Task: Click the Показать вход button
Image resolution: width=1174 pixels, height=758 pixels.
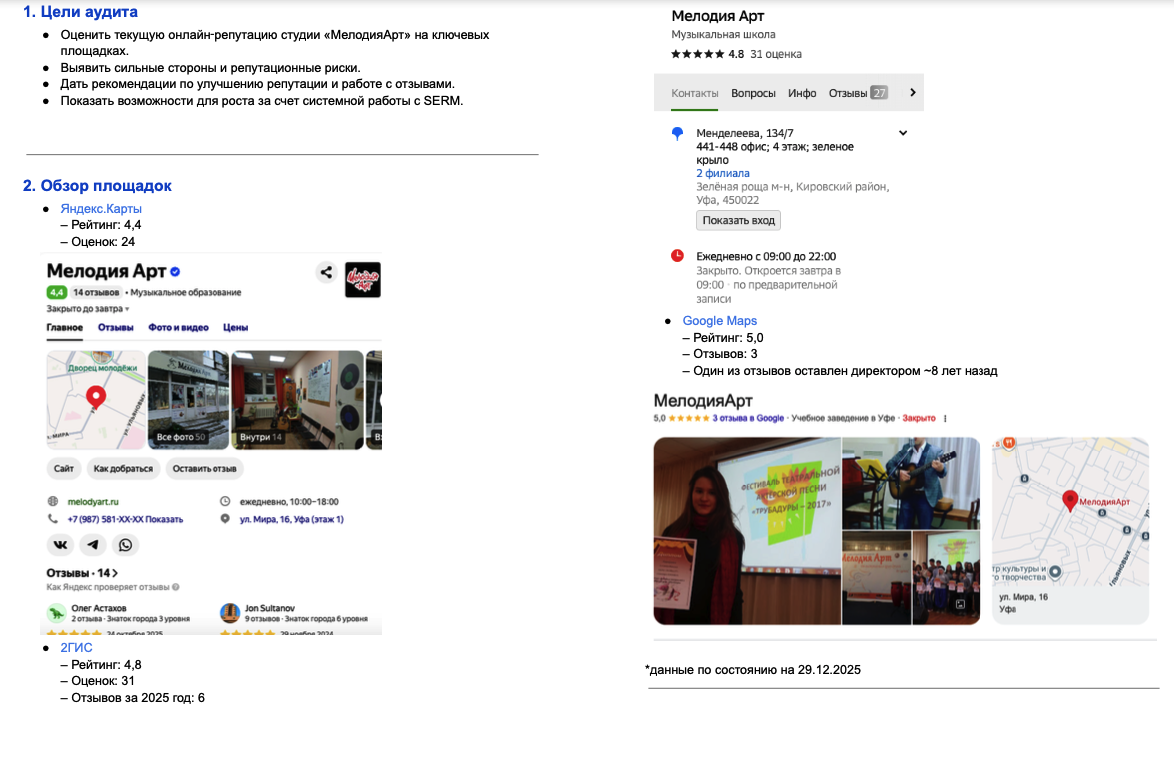Action: [738, 220]
